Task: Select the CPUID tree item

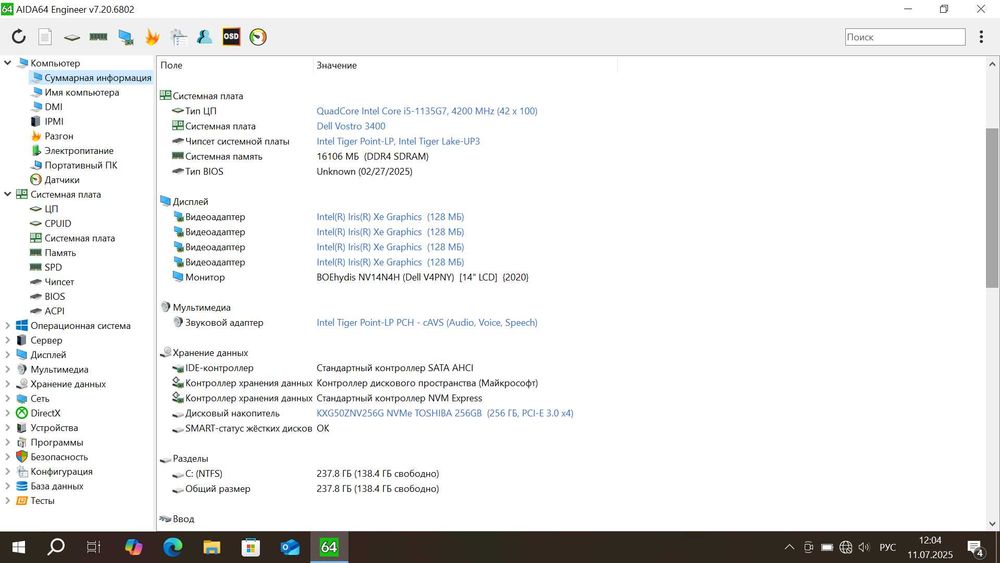Action: pos(50,224)
